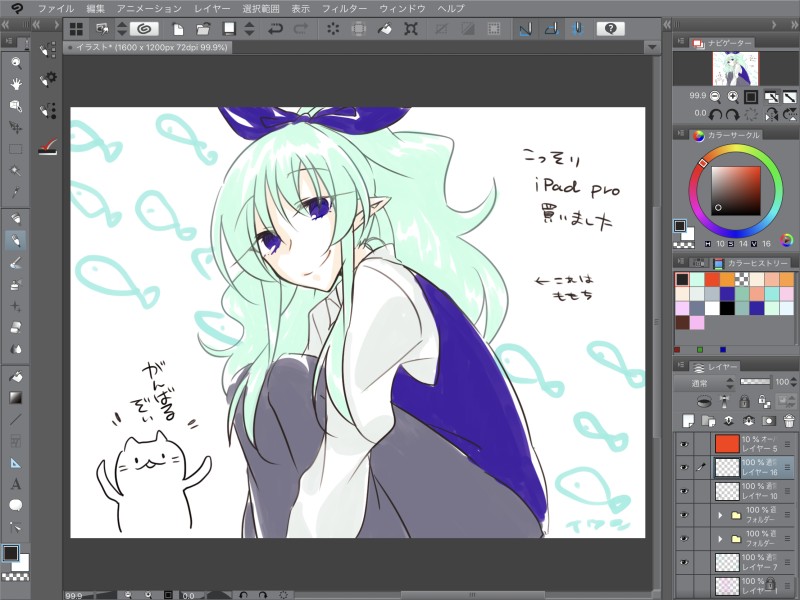Select the Airbrush tool

(x=16, y=285)
